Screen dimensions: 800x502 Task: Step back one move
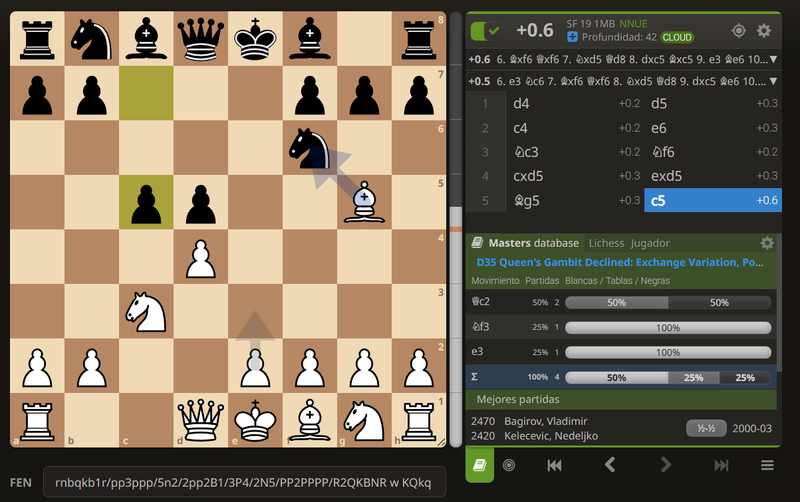(x=610, y=465)
